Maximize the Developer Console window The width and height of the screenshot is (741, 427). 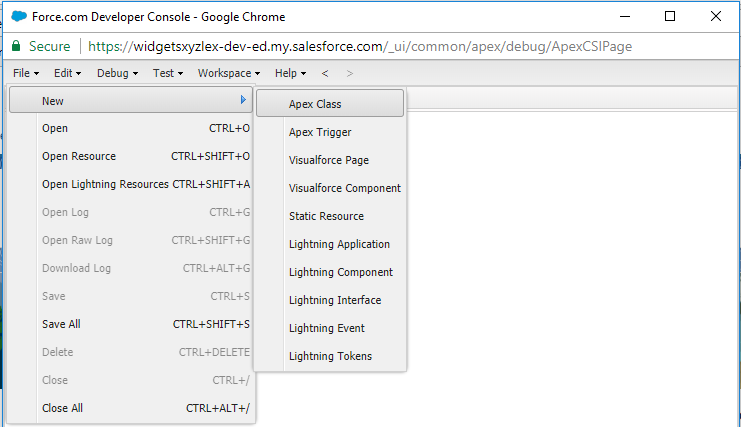670,17
